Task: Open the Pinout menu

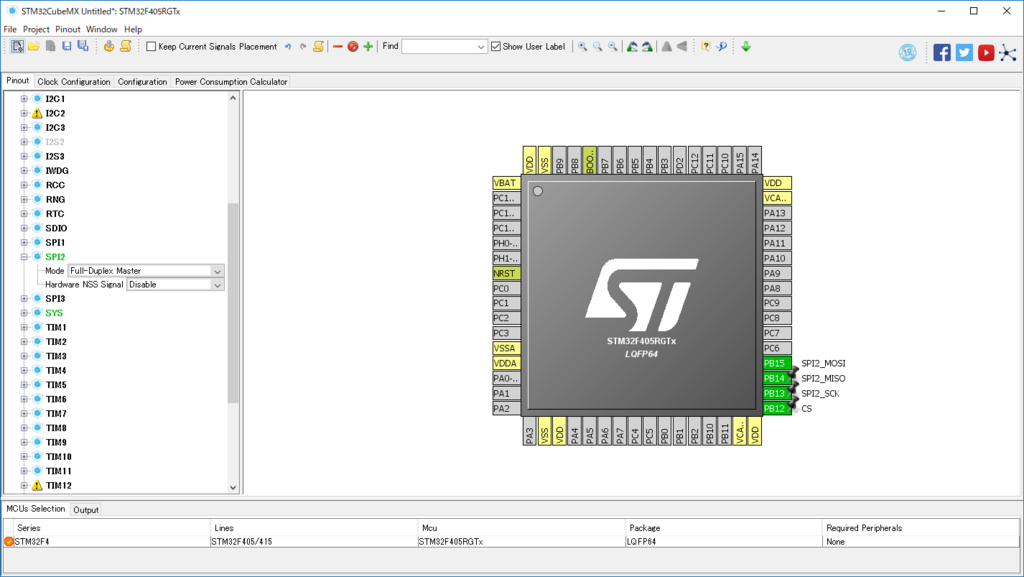Action: click(68, 29)
